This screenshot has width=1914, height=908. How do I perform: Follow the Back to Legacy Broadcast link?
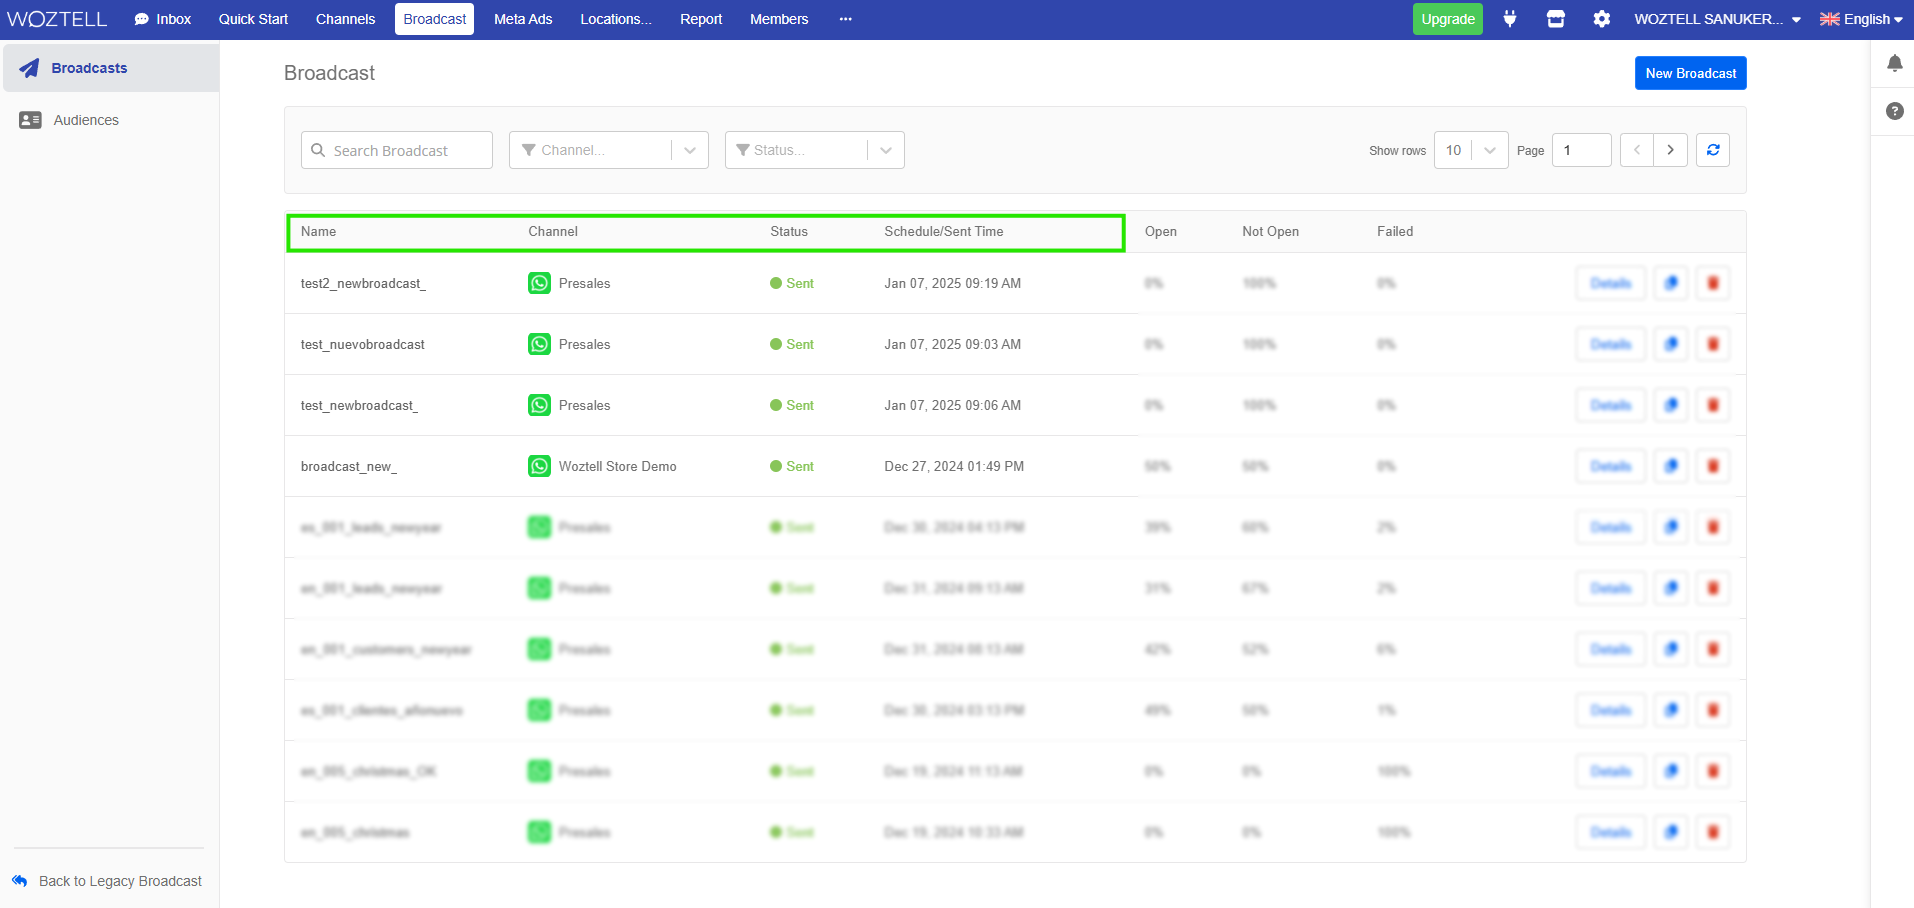[x=119, y=881]
